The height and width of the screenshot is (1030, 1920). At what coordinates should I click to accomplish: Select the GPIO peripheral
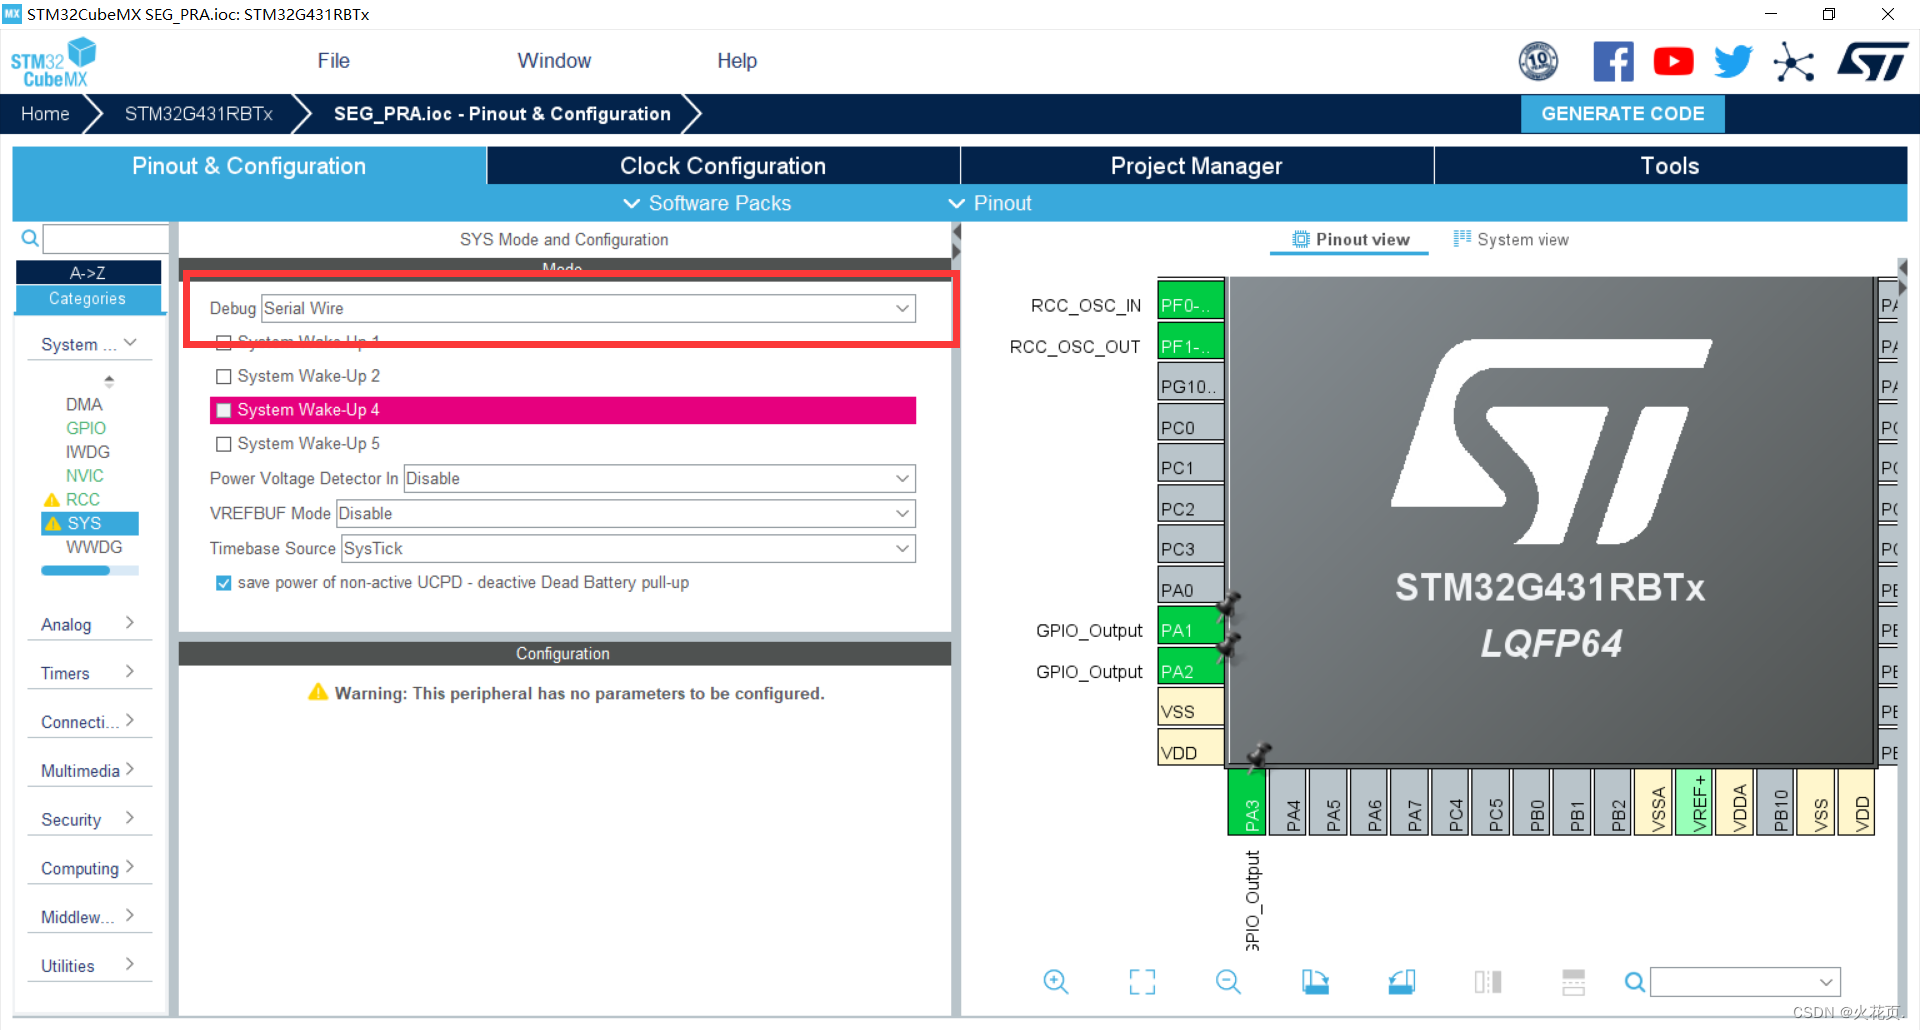[x=86, y=428]
